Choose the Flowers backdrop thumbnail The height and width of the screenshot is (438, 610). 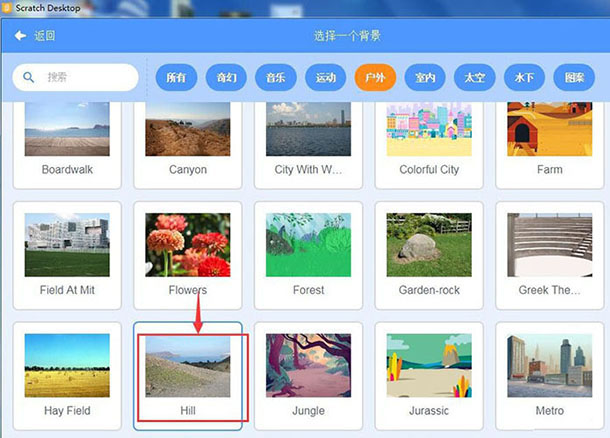click(x=188, y=245)
